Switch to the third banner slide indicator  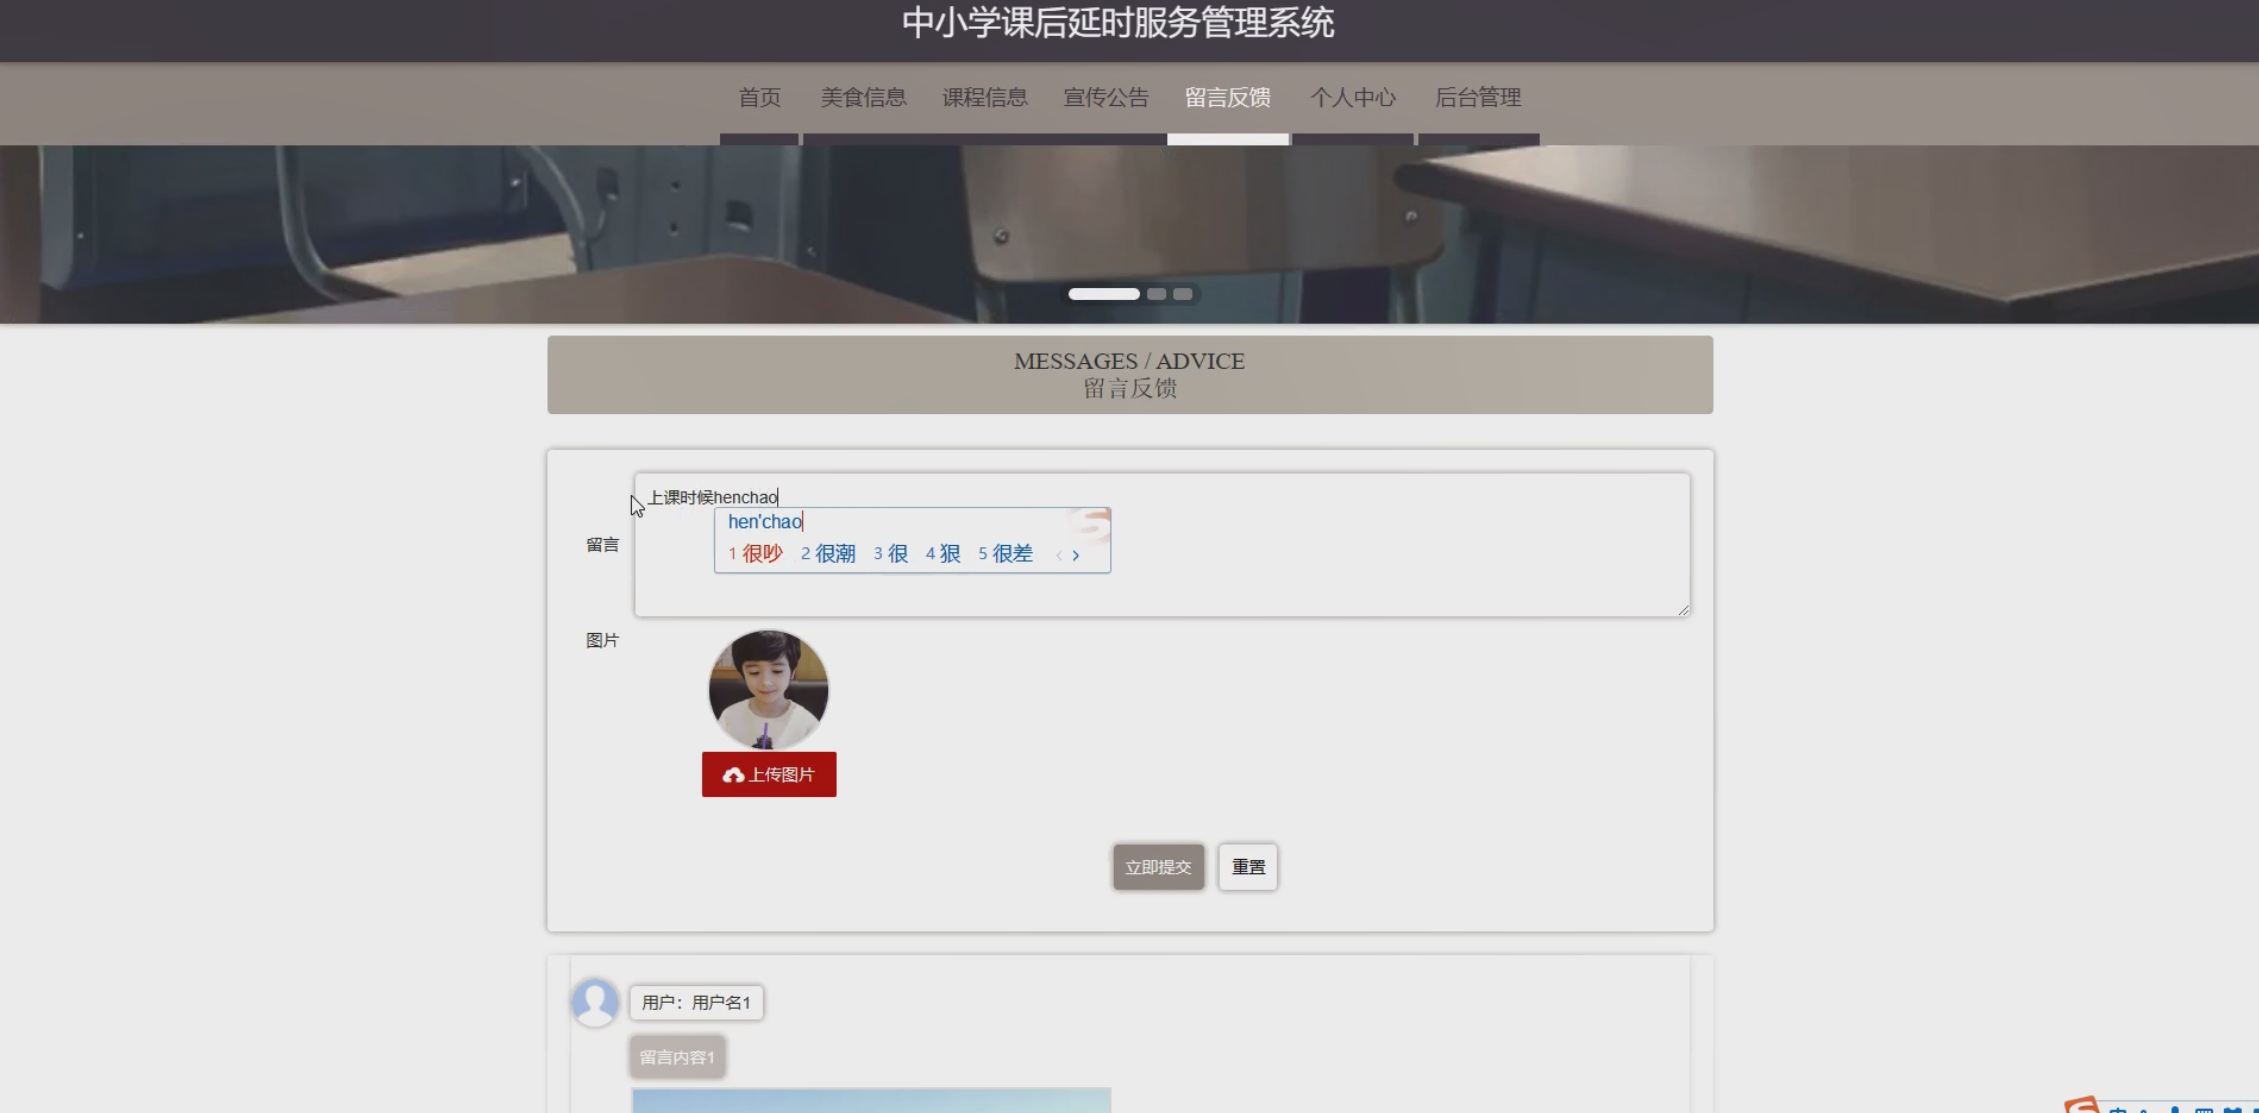pyautogui.click(x=1183, y=294)
